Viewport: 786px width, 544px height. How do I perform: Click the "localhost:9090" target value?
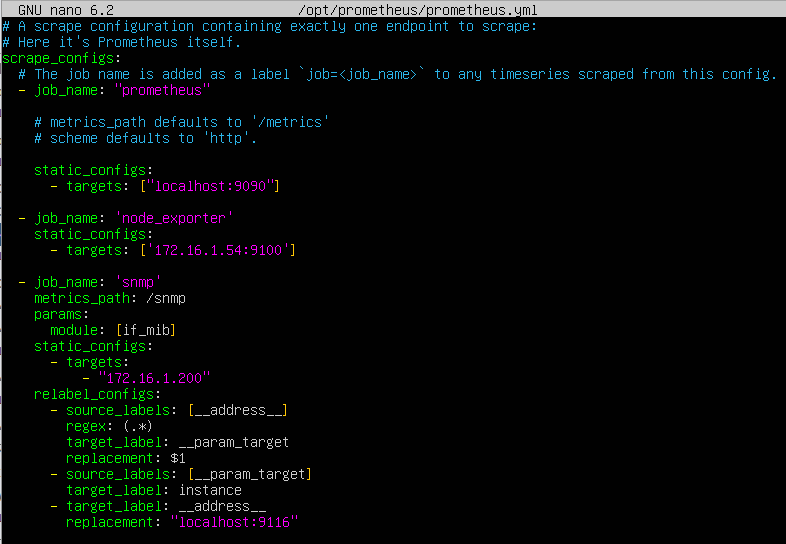[210, 187]
